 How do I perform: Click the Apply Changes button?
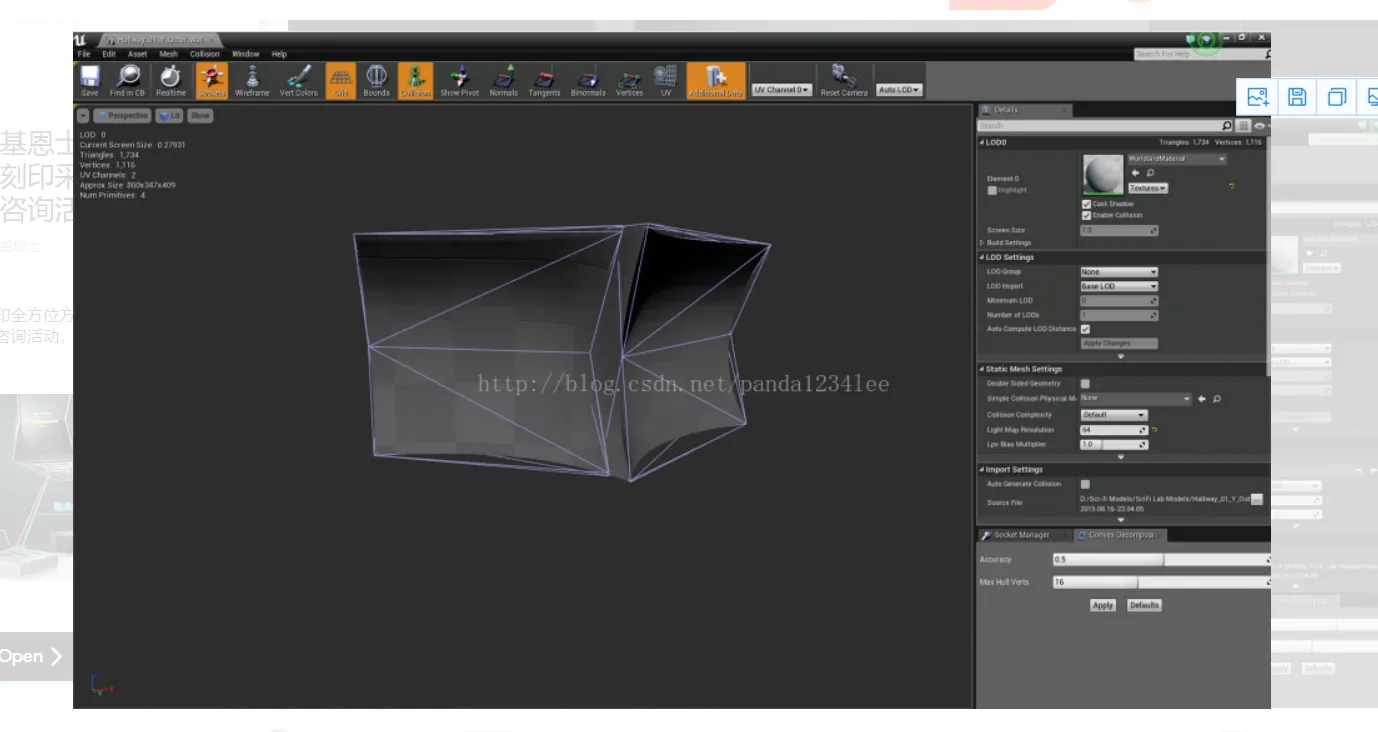coord(1118,343)
